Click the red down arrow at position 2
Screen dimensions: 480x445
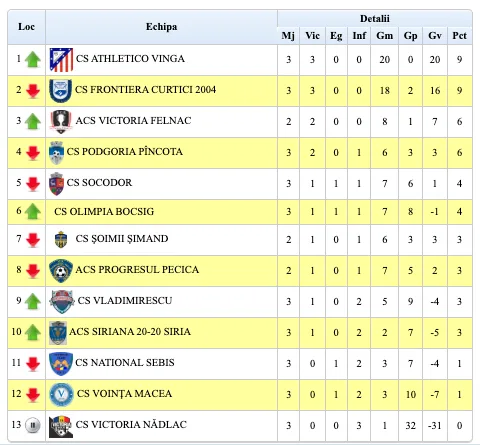[x=33, y=91]
